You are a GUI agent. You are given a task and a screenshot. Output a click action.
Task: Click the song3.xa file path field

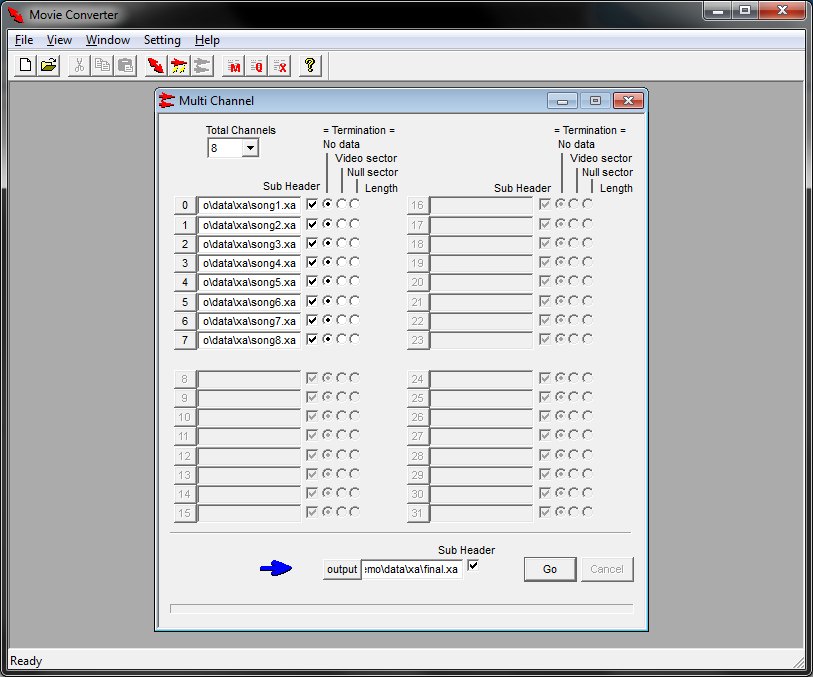pos(249,244)
